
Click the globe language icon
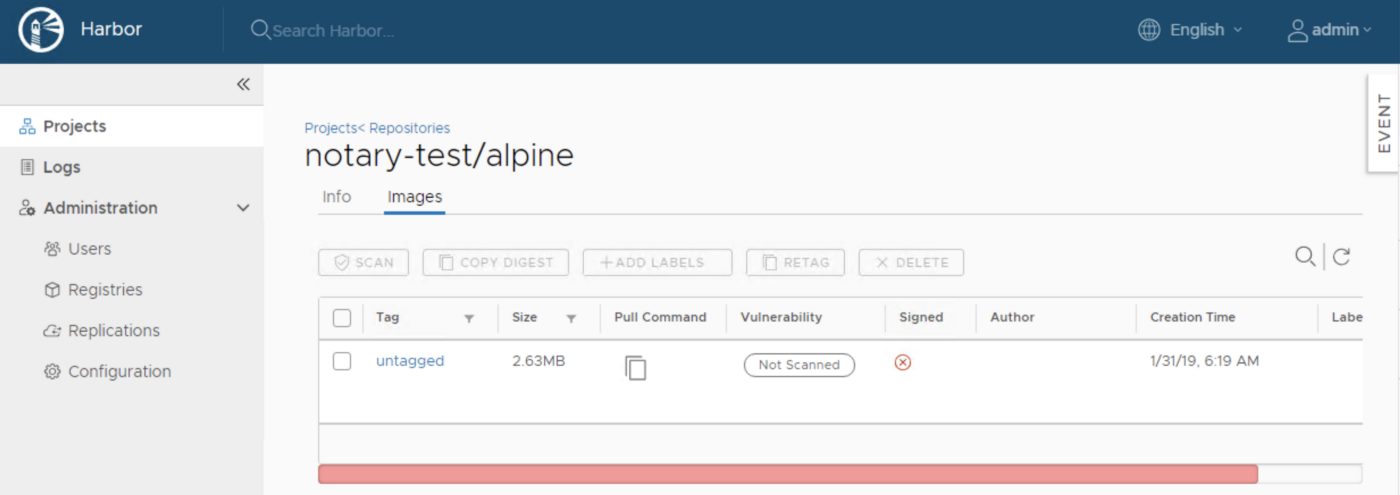(1149, 30)
